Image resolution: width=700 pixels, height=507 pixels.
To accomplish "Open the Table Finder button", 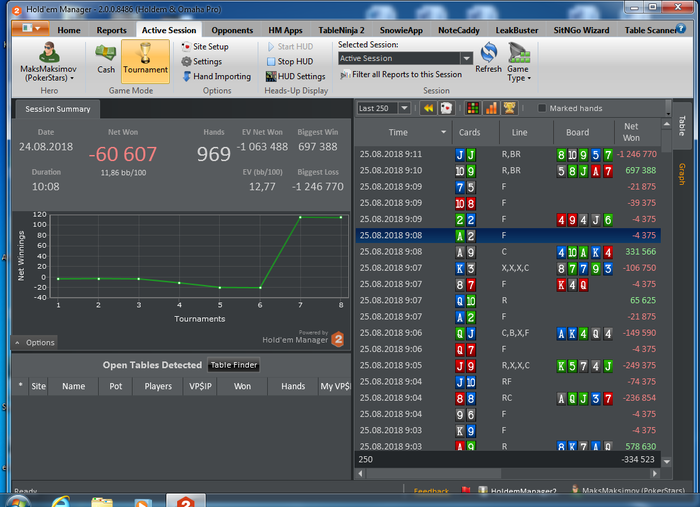I will pyautogui.click(x=234, y=365).
